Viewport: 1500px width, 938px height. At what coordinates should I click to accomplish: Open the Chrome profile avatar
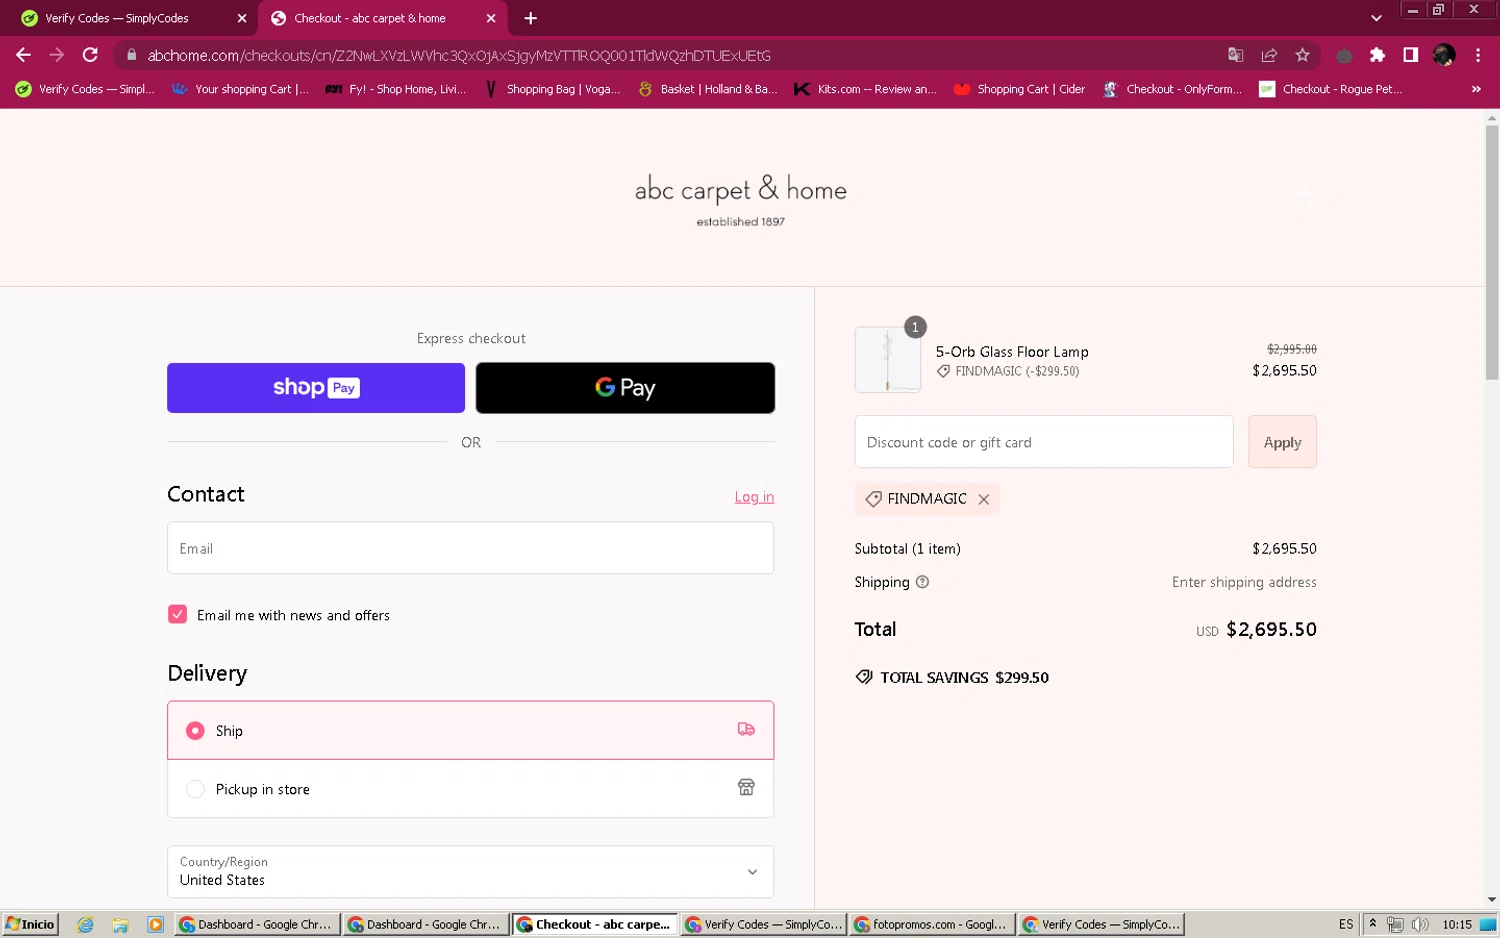tap(1444, 55)
